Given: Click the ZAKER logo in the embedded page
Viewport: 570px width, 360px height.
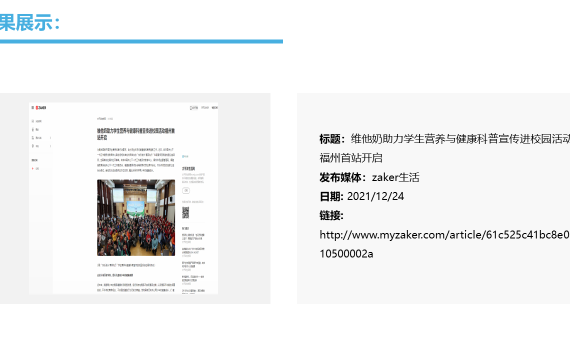Looking at the screenshot, I should [x=41, y=108].
